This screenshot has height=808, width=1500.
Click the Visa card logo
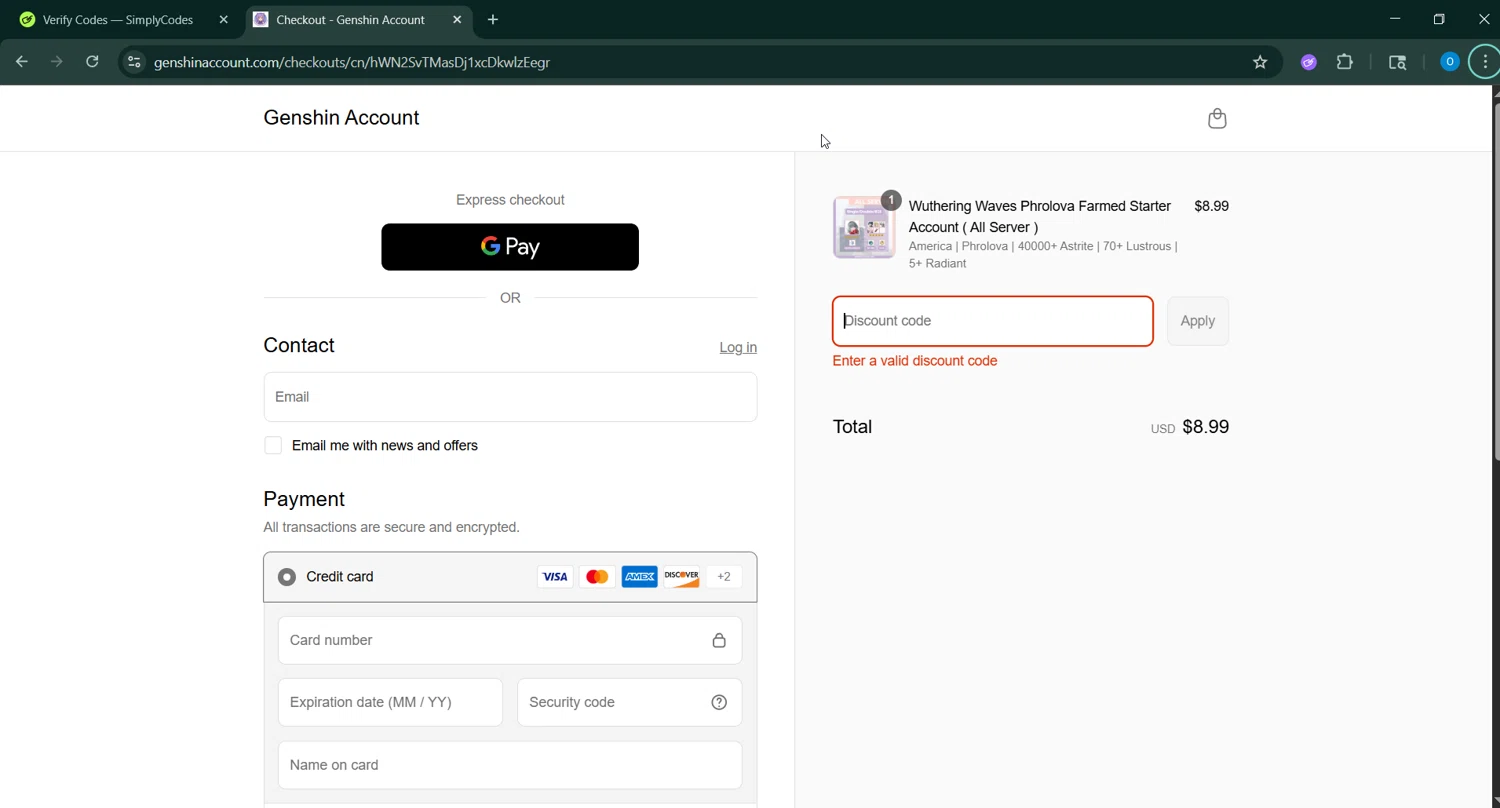click(x=555, y=576)
